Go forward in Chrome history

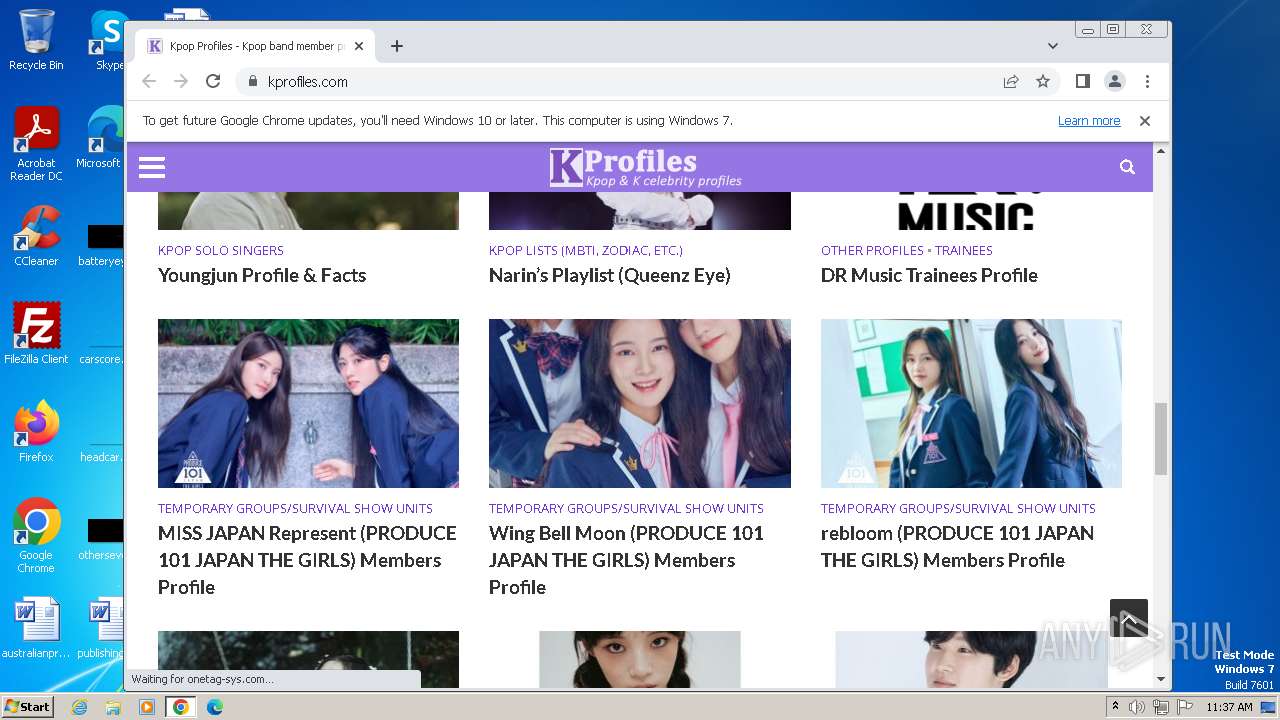181,82
